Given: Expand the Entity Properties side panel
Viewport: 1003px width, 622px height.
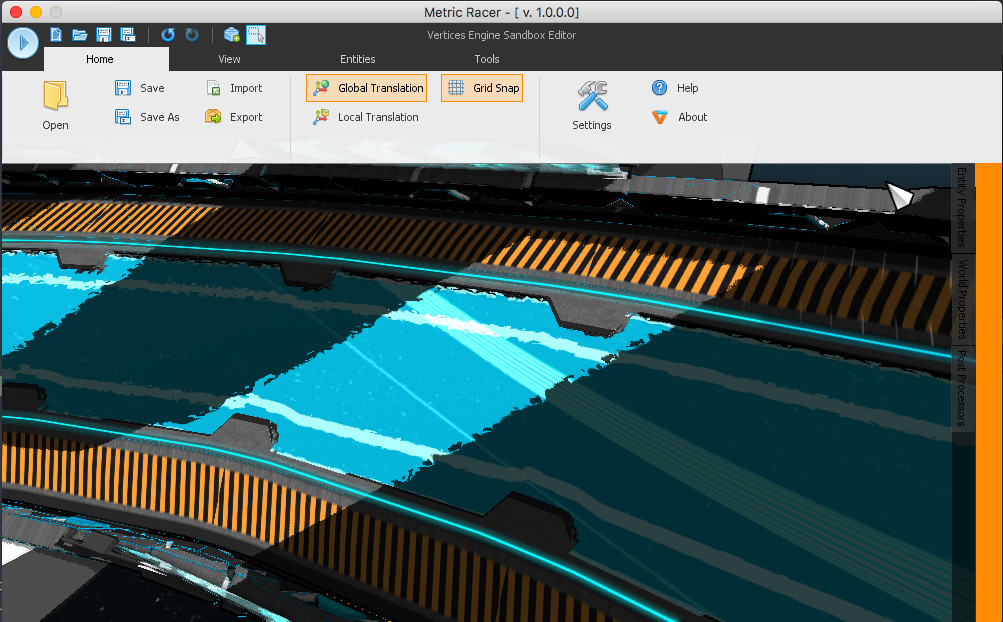Looking at the screenshot, I should tap(963, 208).
